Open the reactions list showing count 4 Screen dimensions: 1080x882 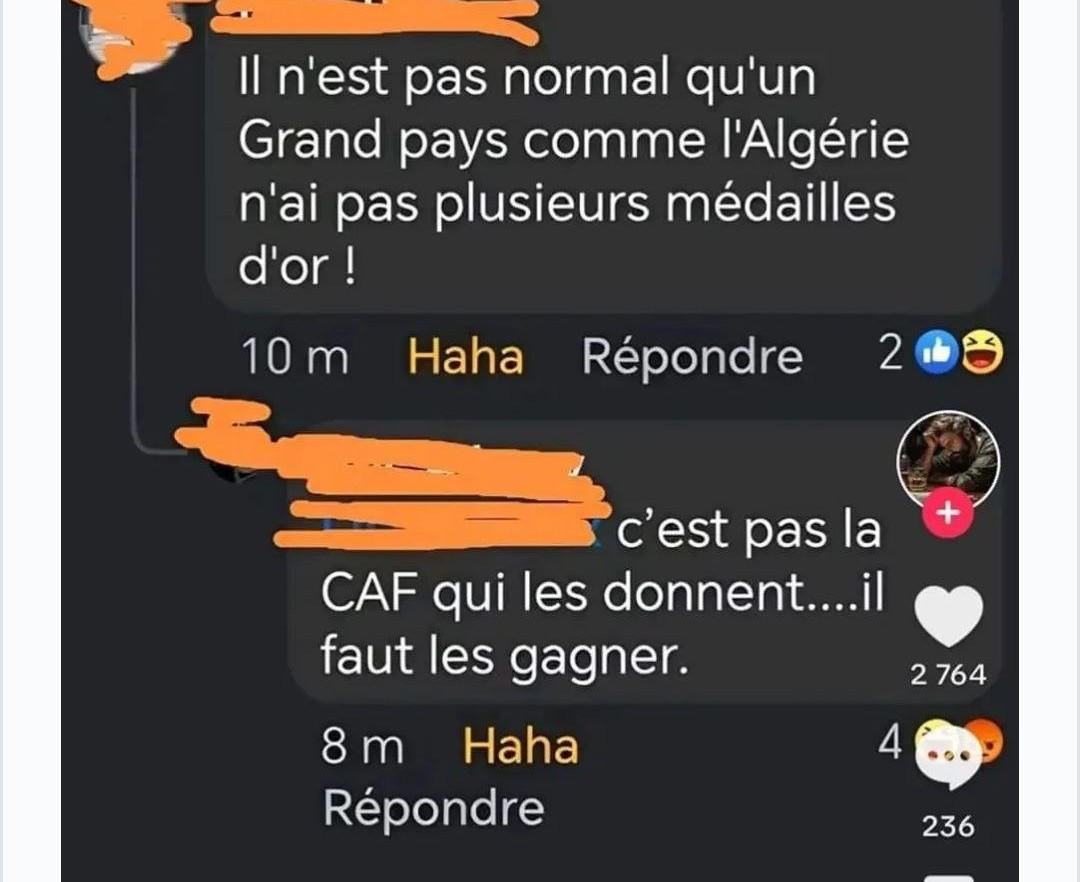[x=889, y=744]
